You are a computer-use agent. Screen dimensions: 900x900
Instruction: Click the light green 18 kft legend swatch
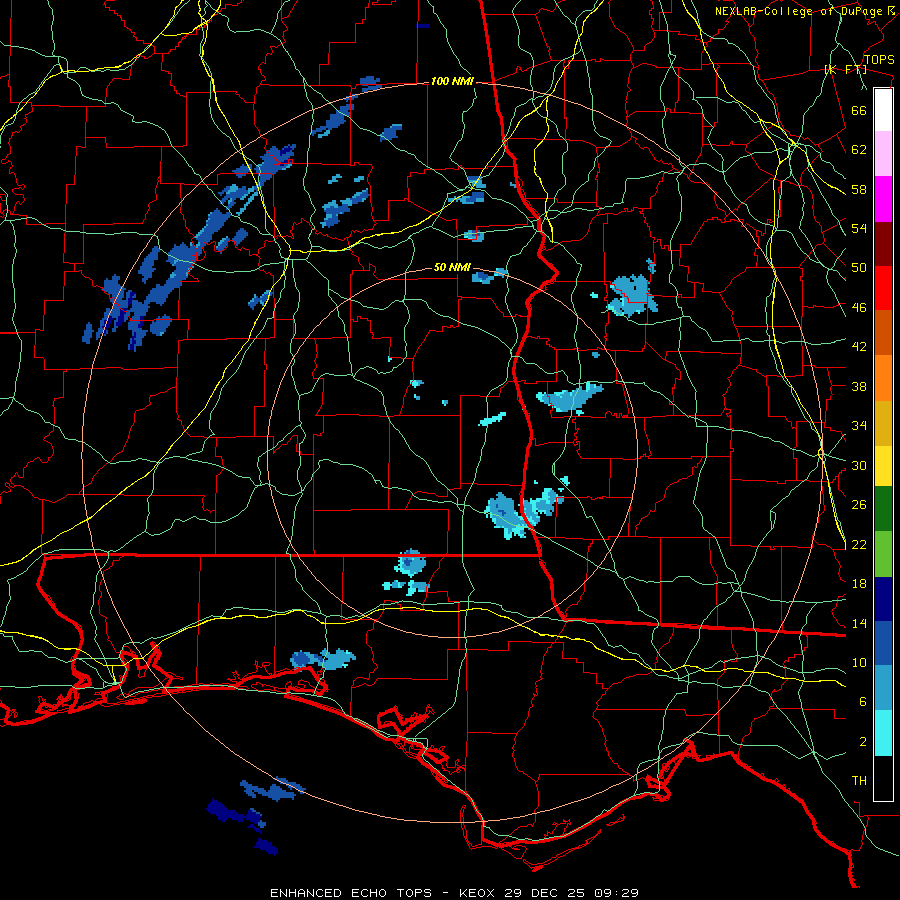coord(883,554)
